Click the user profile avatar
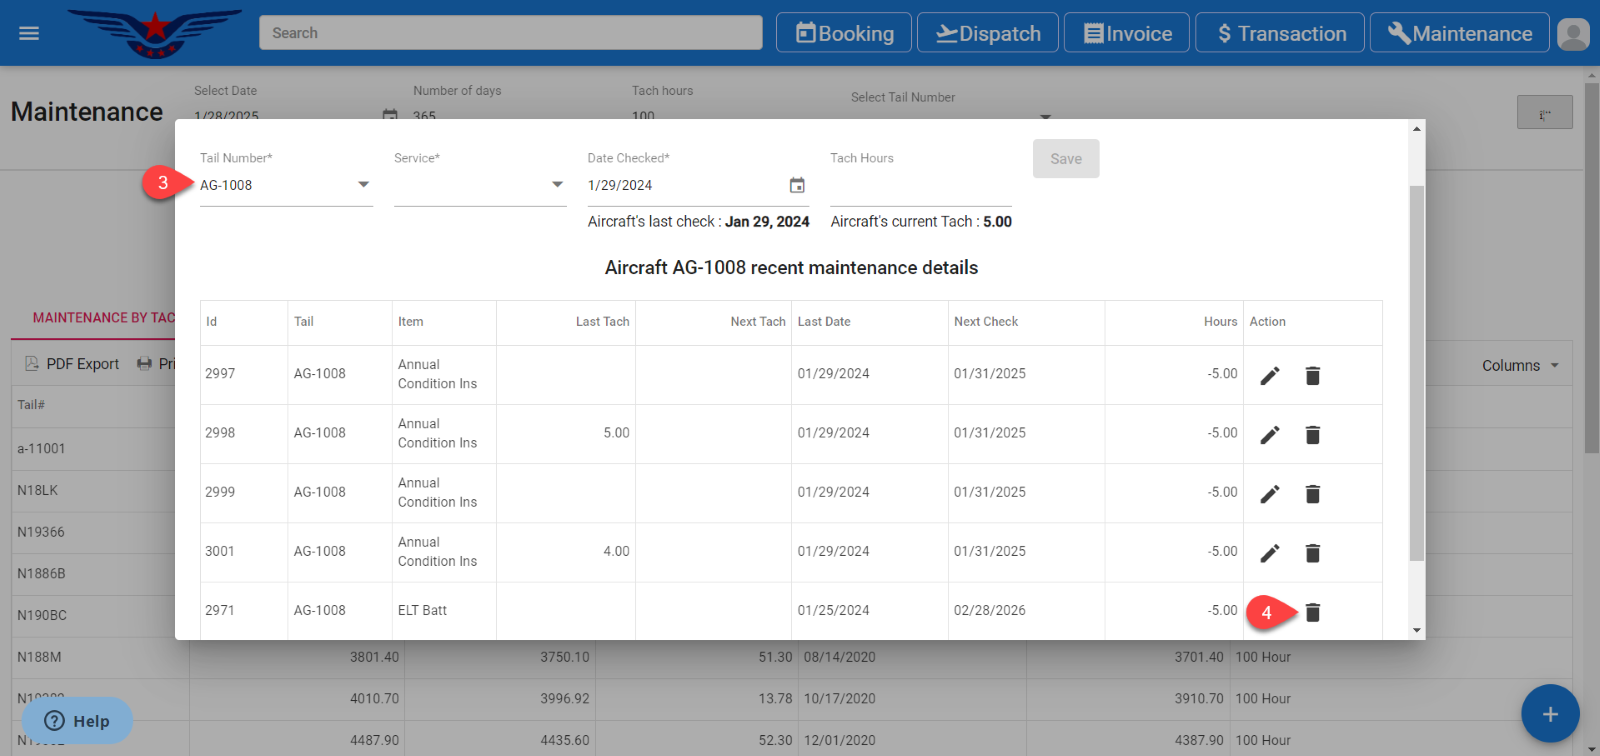The image size is (1600, 756). click(1573, 34)
